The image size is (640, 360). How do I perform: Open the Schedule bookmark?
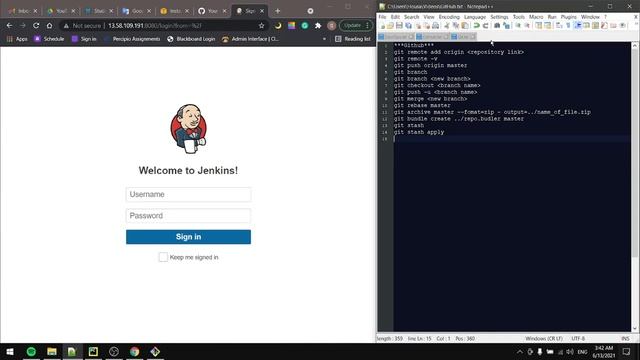(x=49, y=39)
